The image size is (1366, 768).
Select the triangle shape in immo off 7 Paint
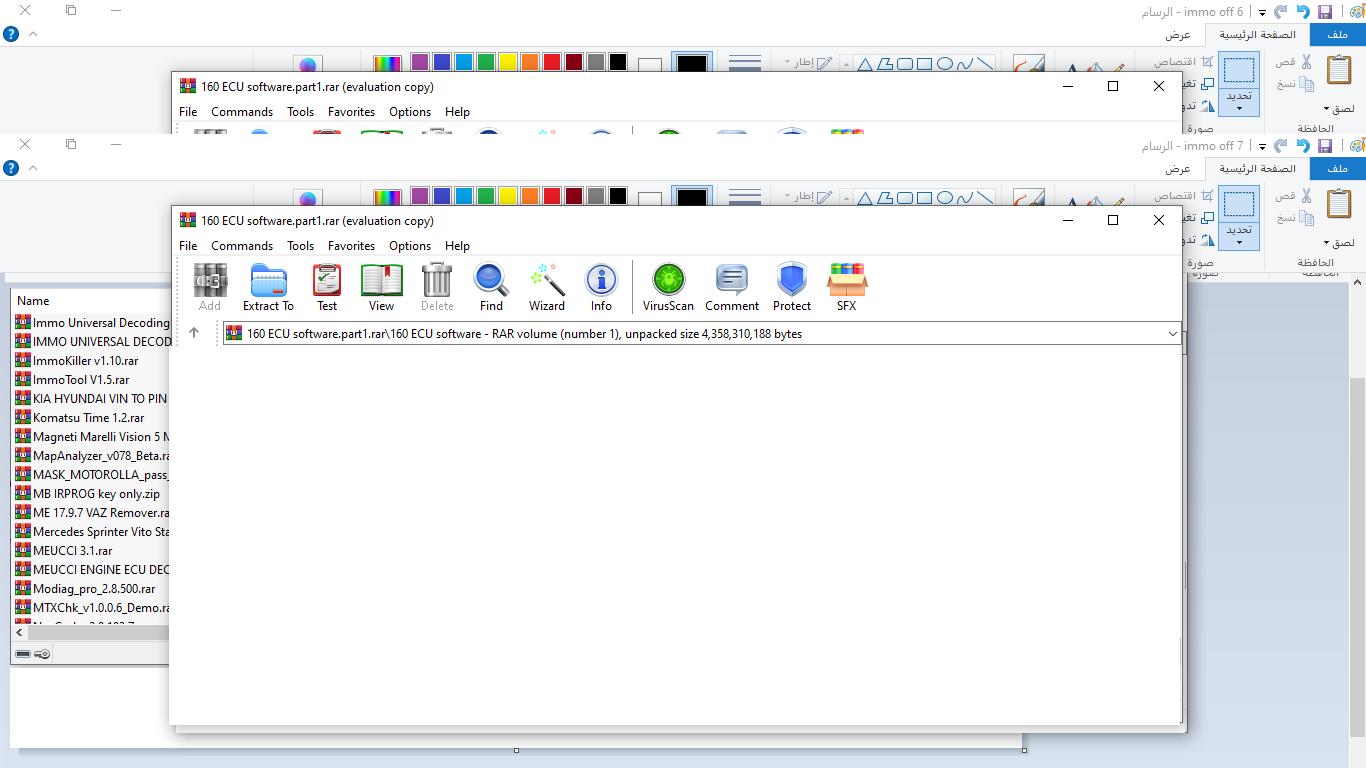point(864,197)
